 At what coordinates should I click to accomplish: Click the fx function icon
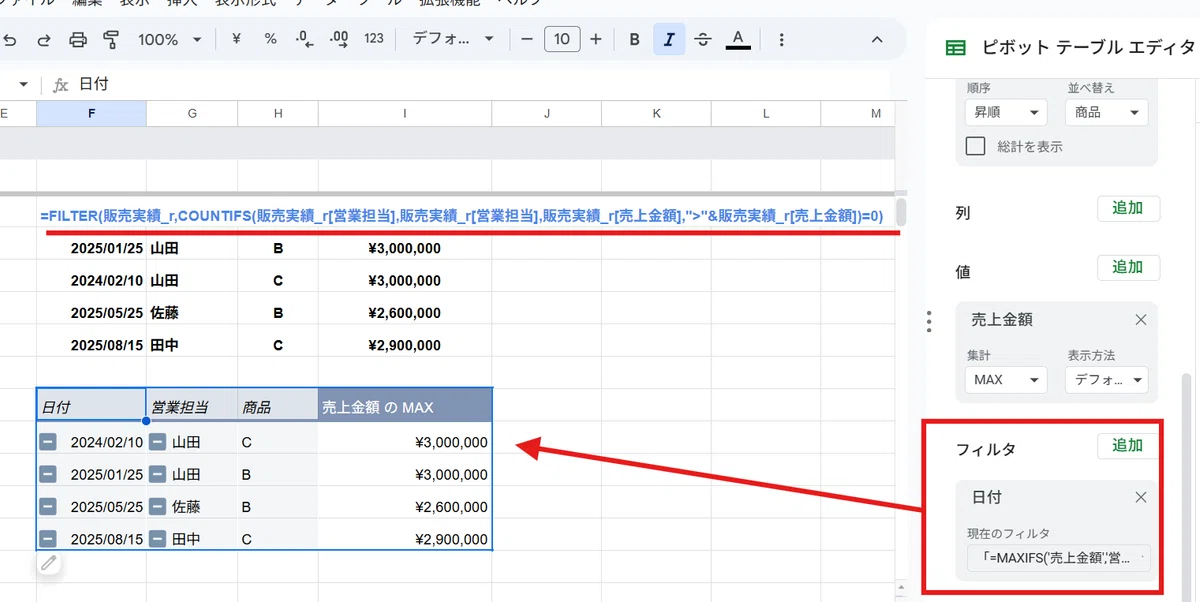60,85
